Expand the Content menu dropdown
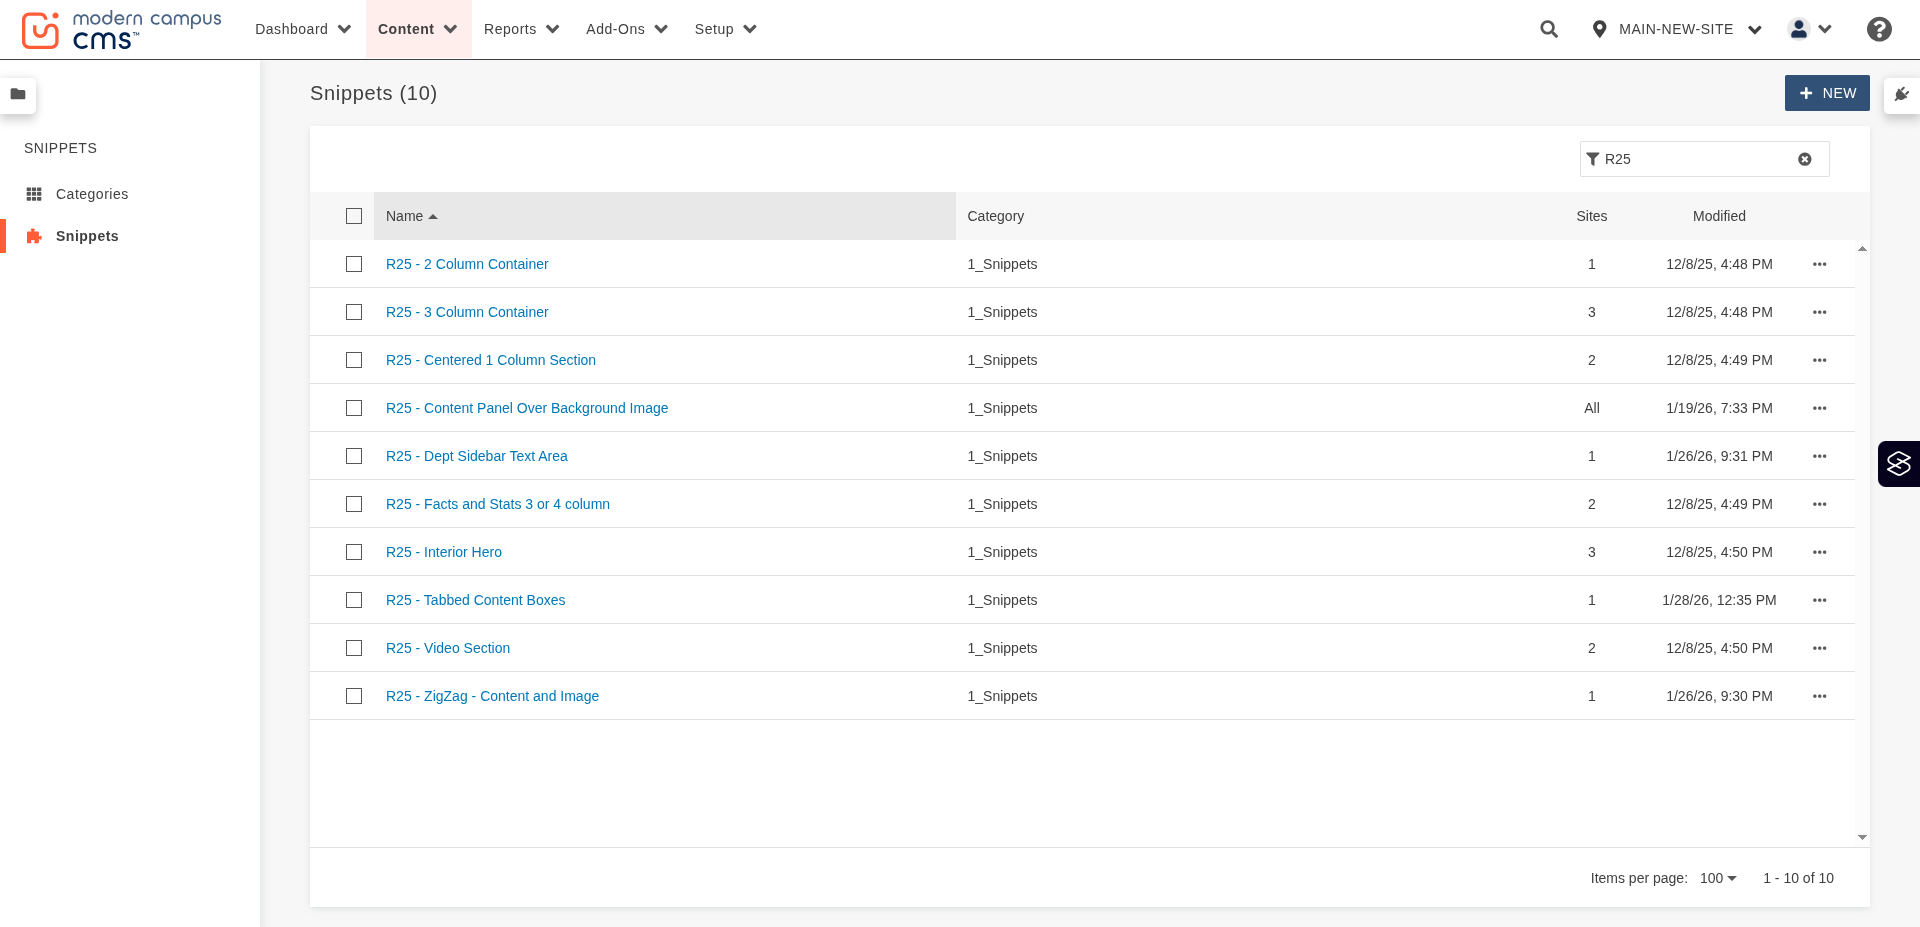 (418, 29)
